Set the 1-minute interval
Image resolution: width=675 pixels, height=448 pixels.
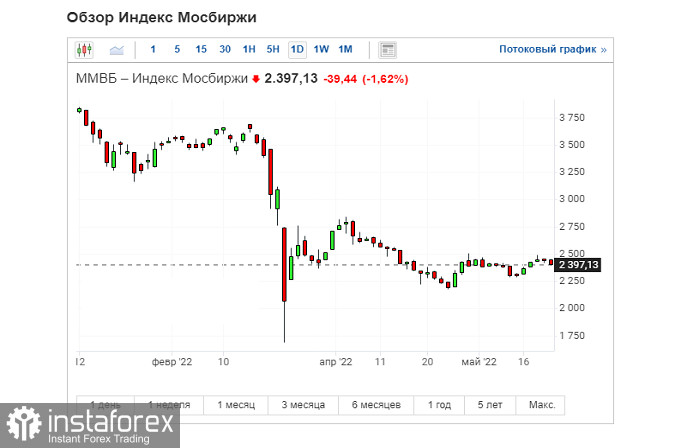(x=153, y=49)
